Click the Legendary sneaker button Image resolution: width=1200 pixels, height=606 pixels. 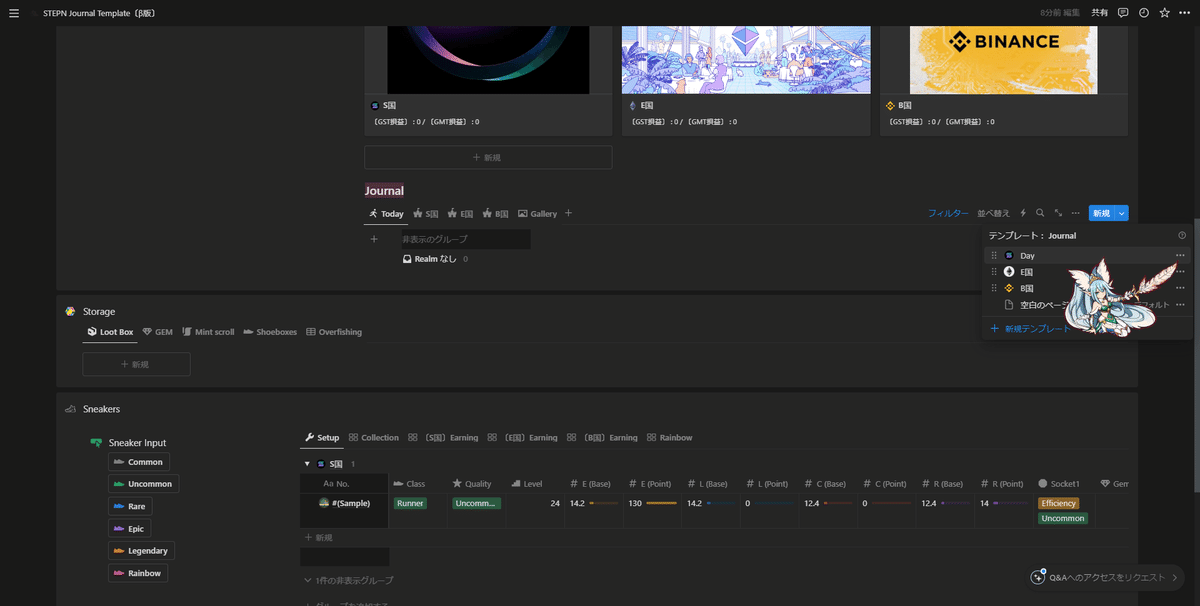141,551
